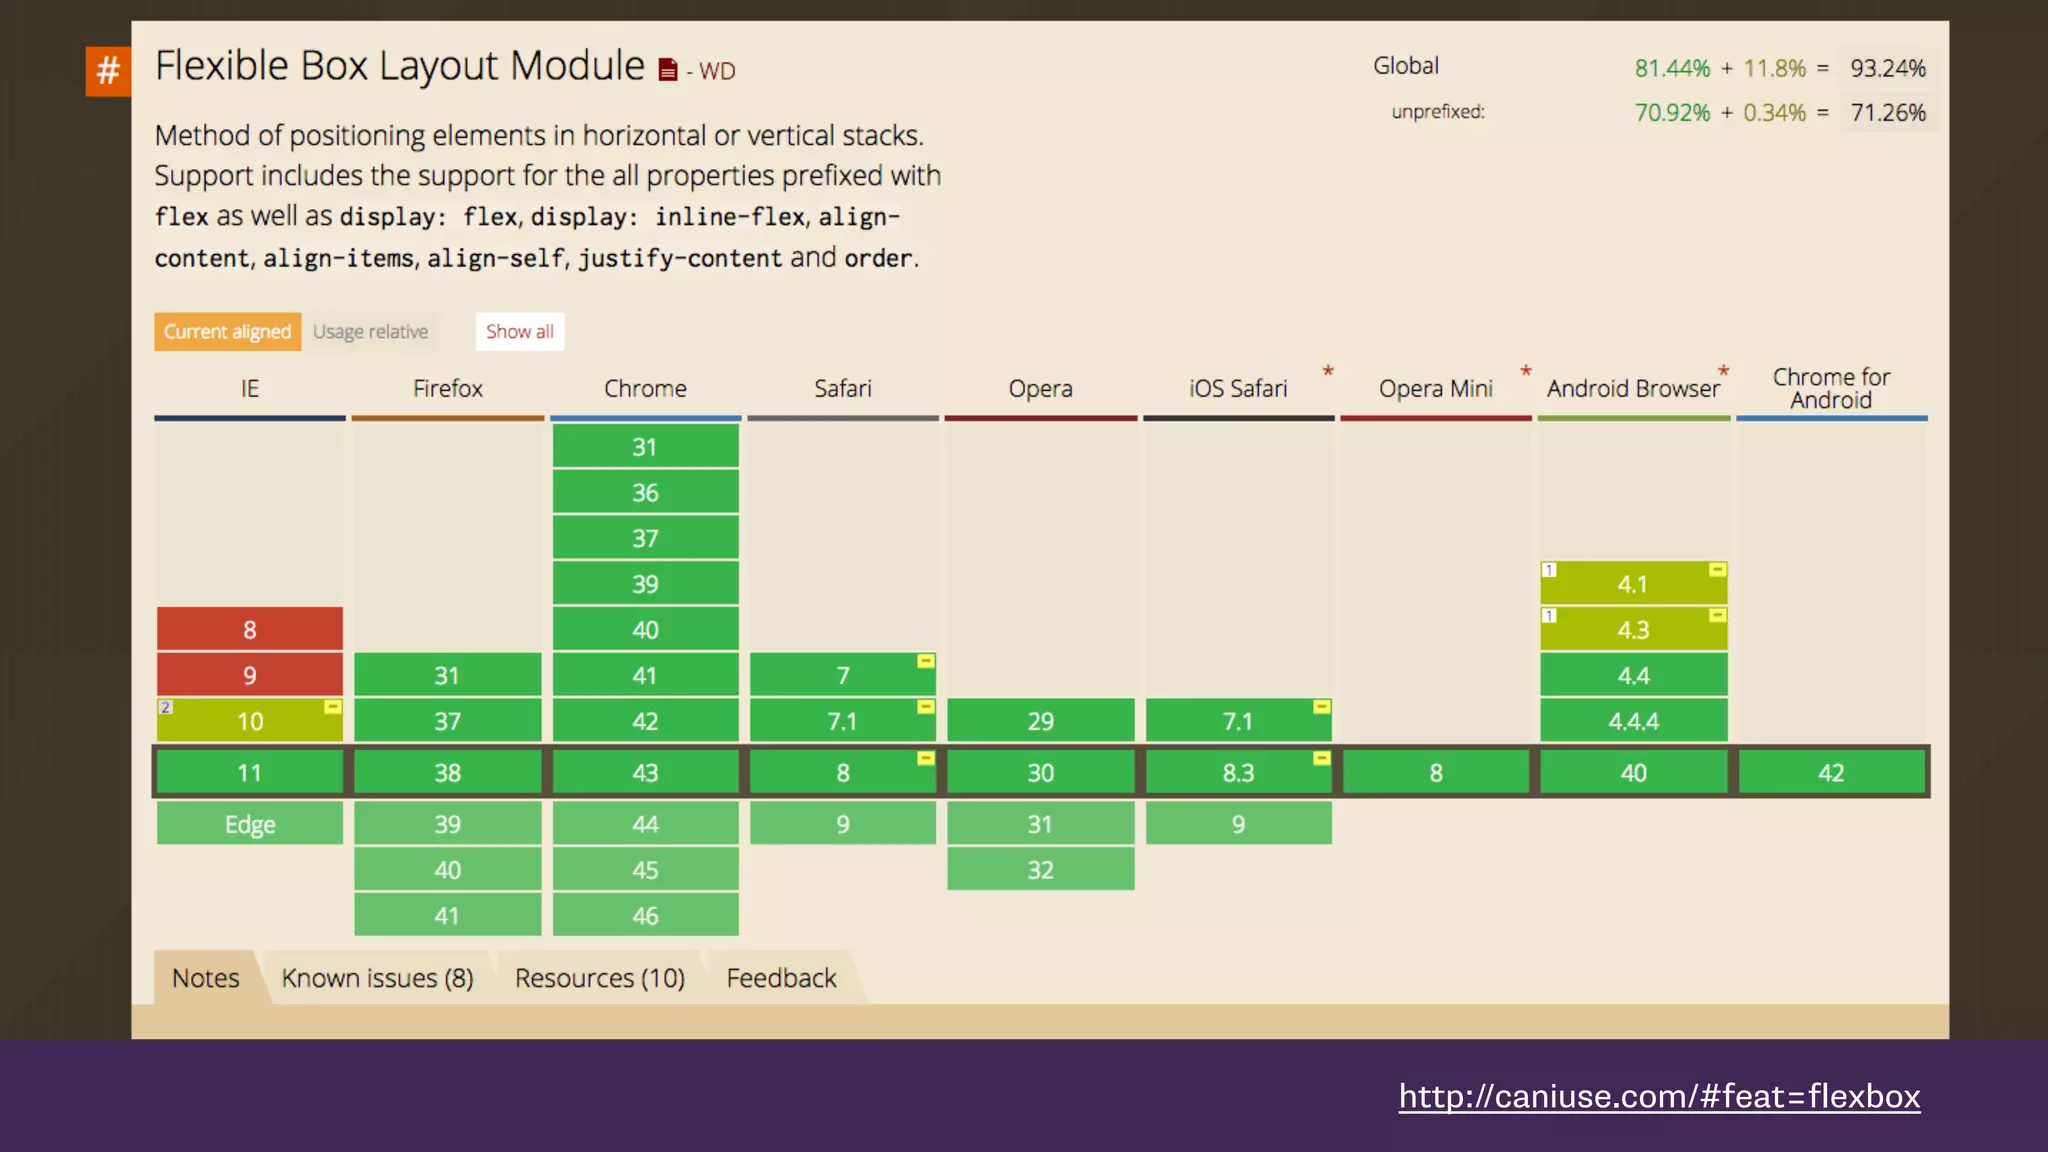Select the Current aligned view
The height and width of the screenshot is (1152, 2048).
227,332
